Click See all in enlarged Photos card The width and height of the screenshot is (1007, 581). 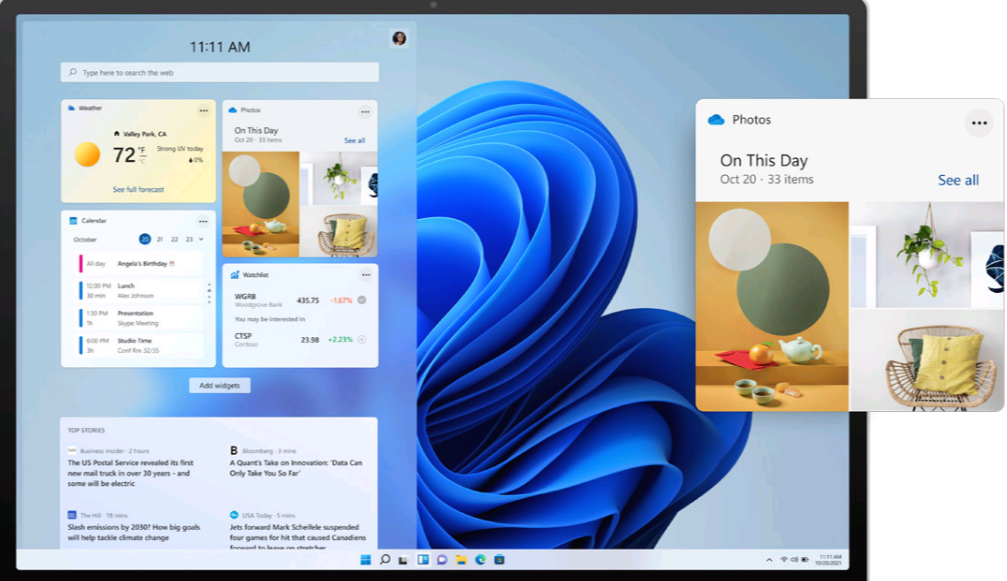click(958, 180)
